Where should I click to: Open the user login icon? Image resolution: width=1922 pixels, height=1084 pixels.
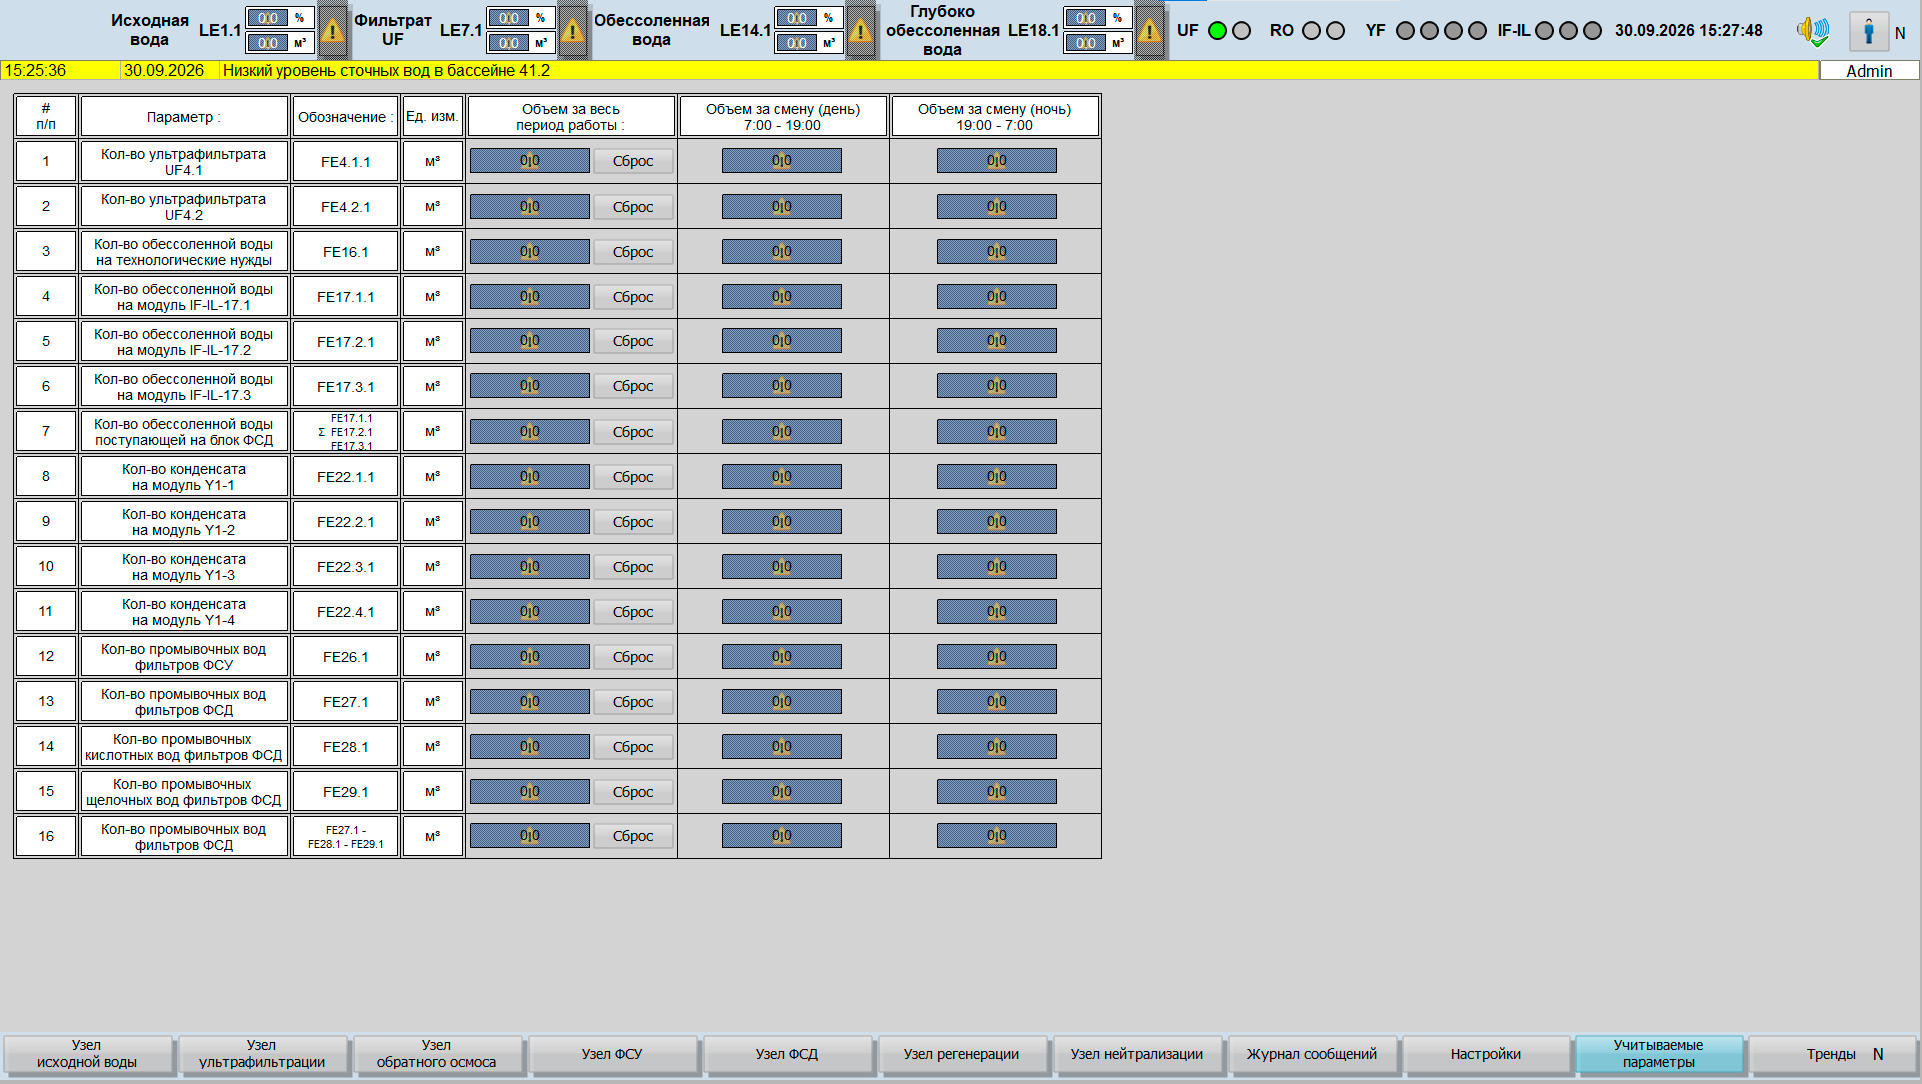coord(1868,31)
